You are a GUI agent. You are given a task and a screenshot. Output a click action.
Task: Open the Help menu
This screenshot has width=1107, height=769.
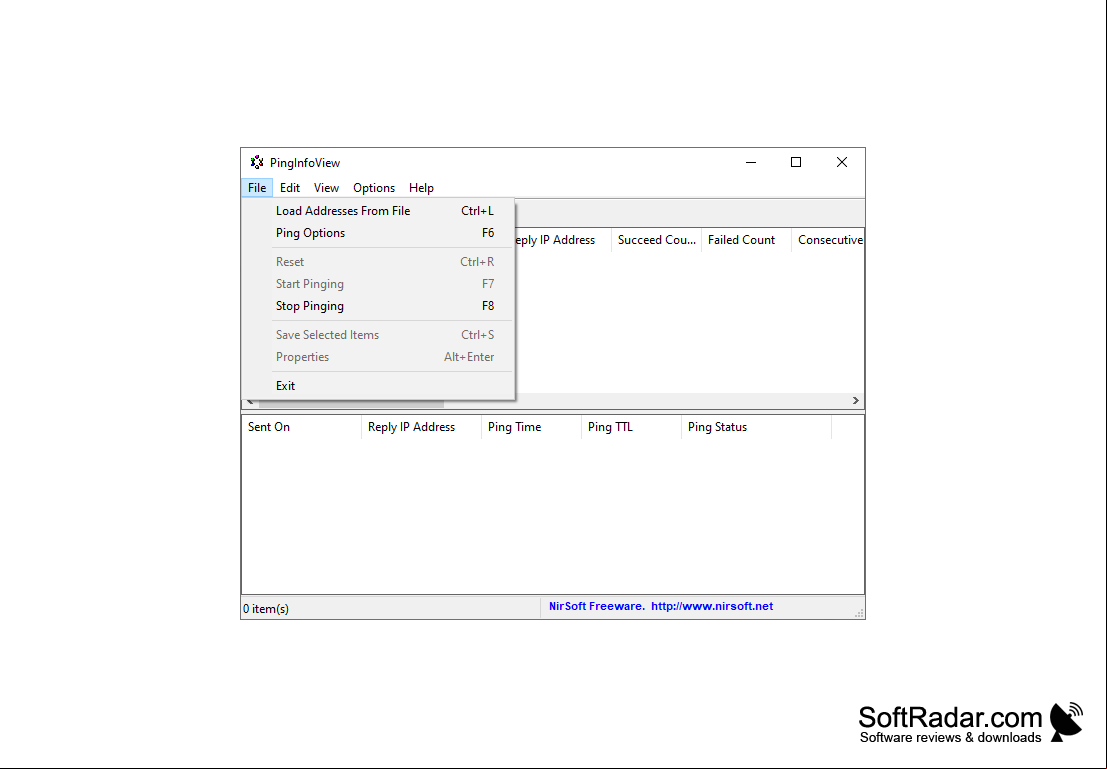[421, 188]
